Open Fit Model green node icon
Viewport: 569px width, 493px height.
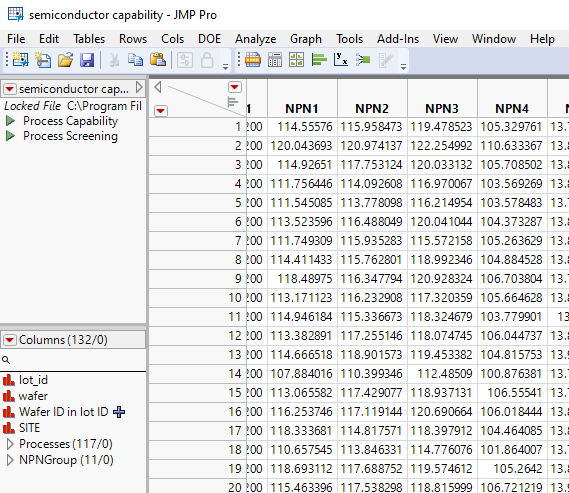pos(363,60)
